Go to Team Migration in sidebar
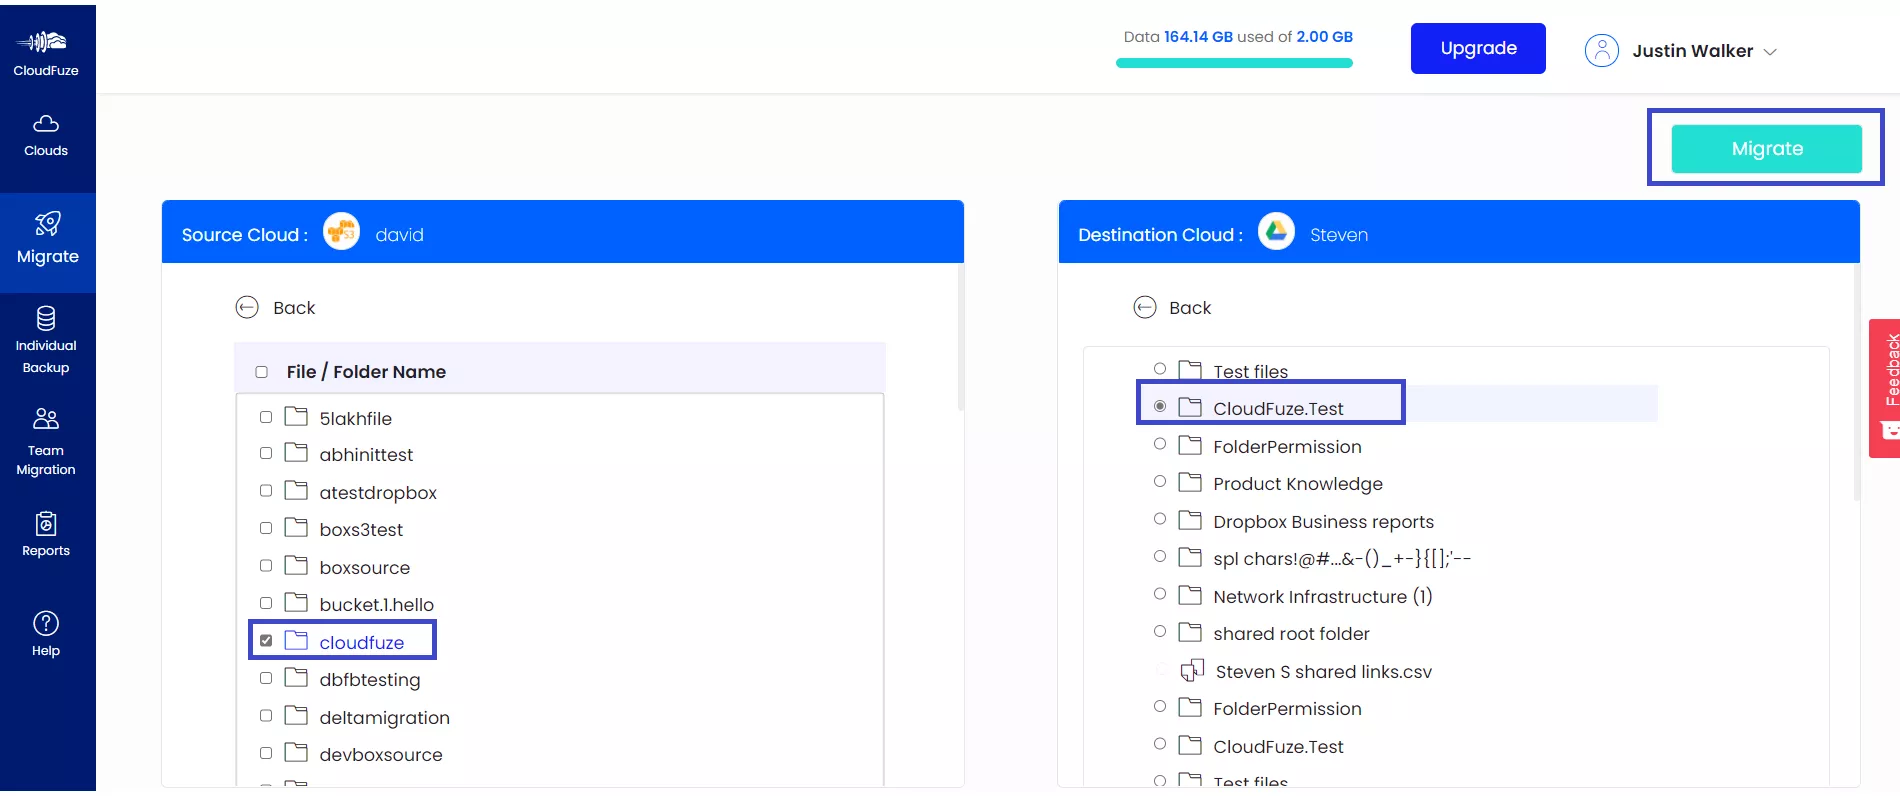Screen dimensions: 1900x796 click(x=46, y=441)
